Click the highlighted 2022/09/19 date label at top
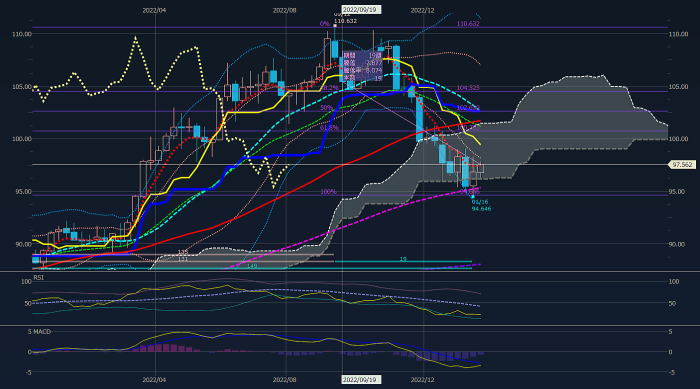 361,10
